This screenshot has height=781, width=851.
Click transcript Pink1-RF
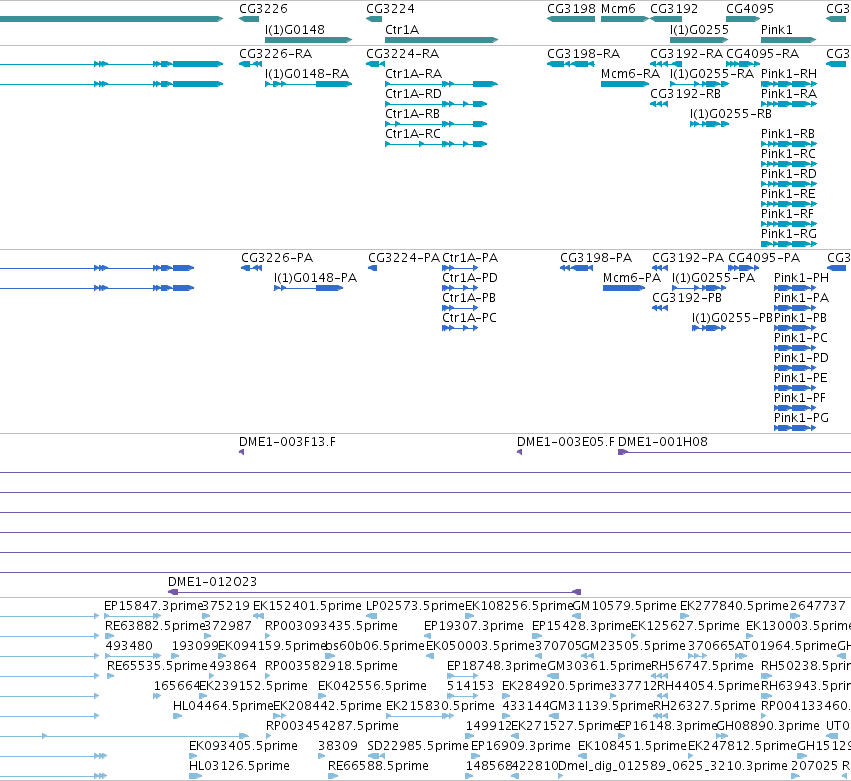pyautogui.click(x=787, y=214)
